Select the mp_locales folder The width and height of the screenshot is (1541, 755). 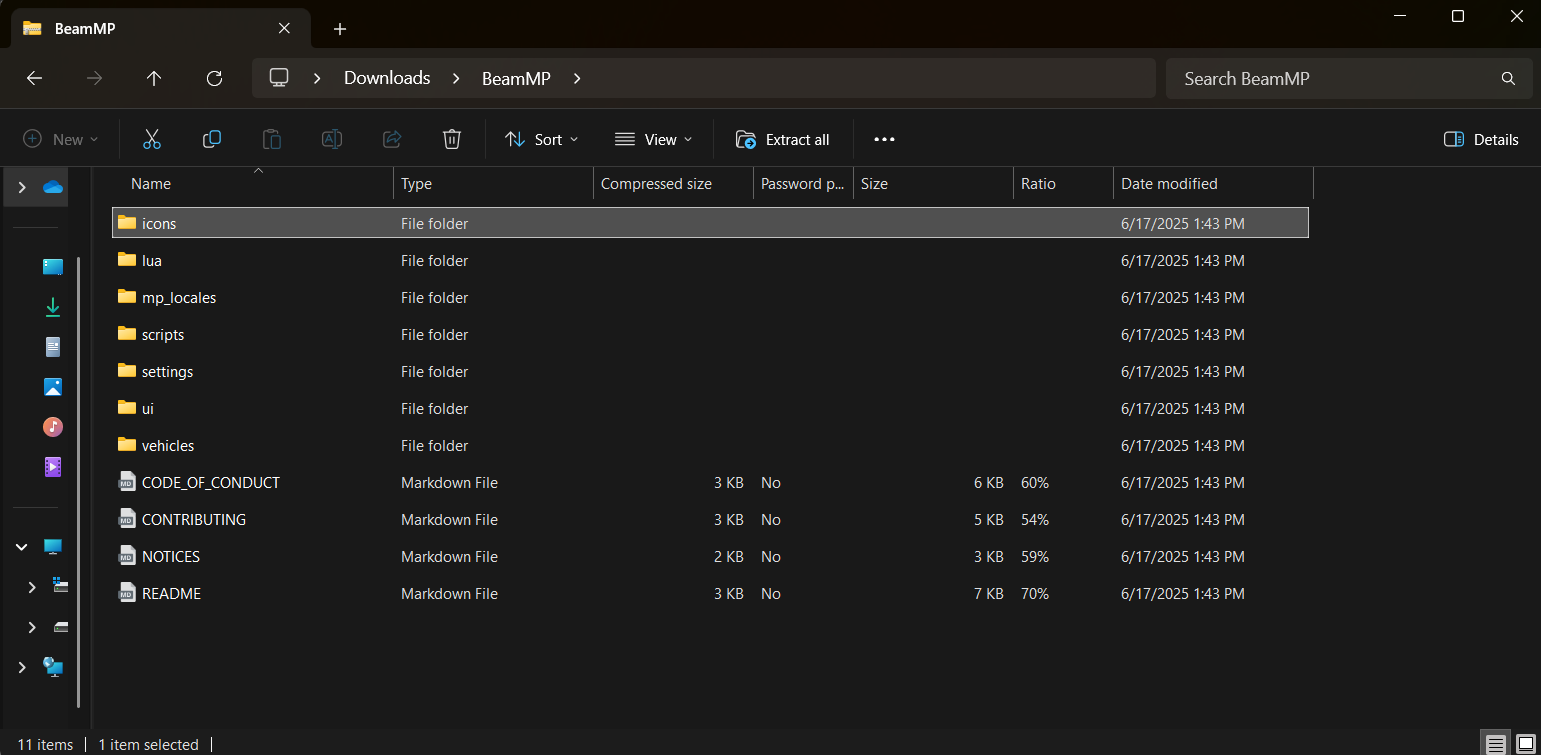coord(710,297)
